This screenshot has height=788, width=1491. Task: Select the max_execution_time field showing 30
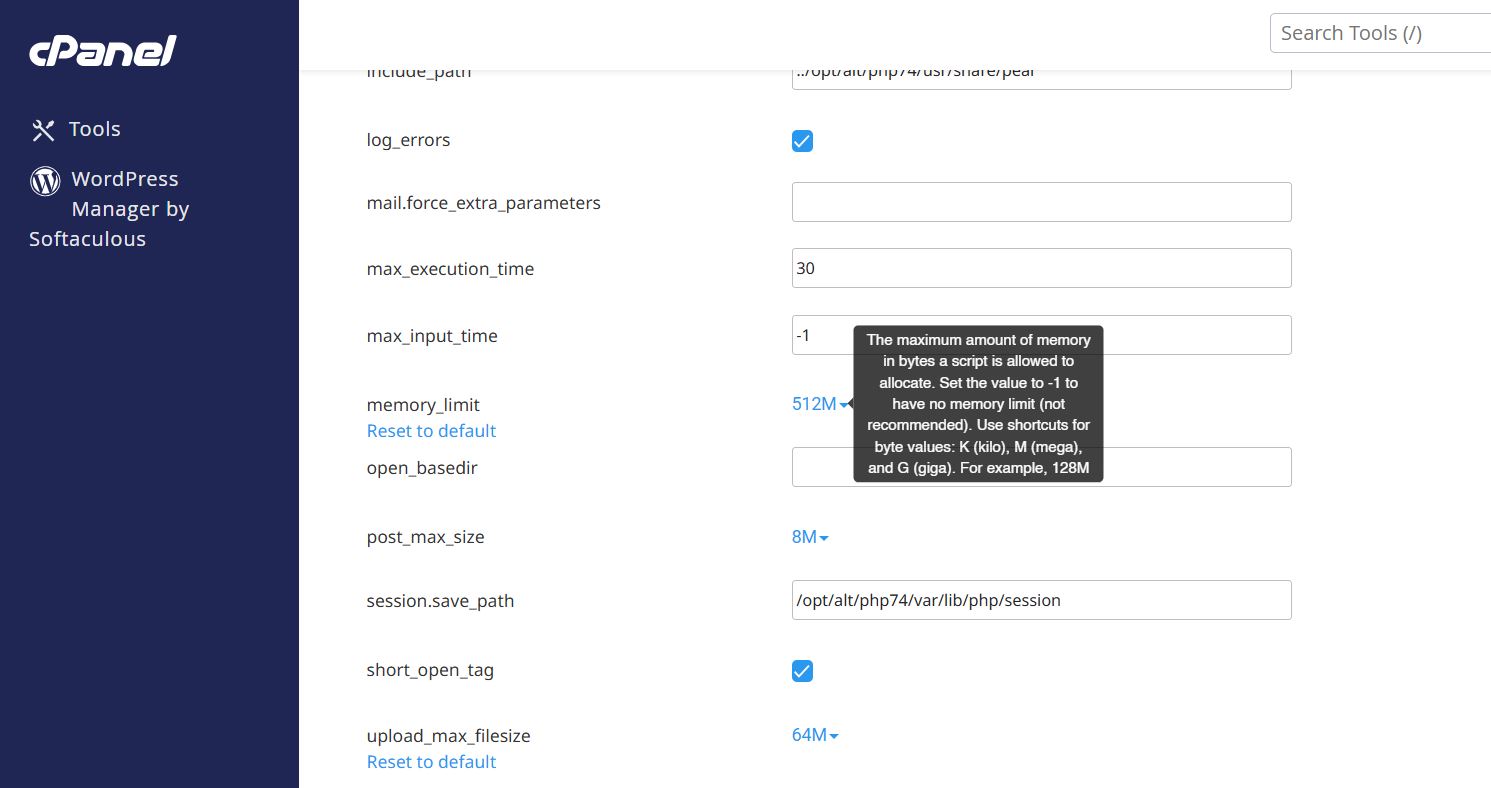[x=1040, y=268]
